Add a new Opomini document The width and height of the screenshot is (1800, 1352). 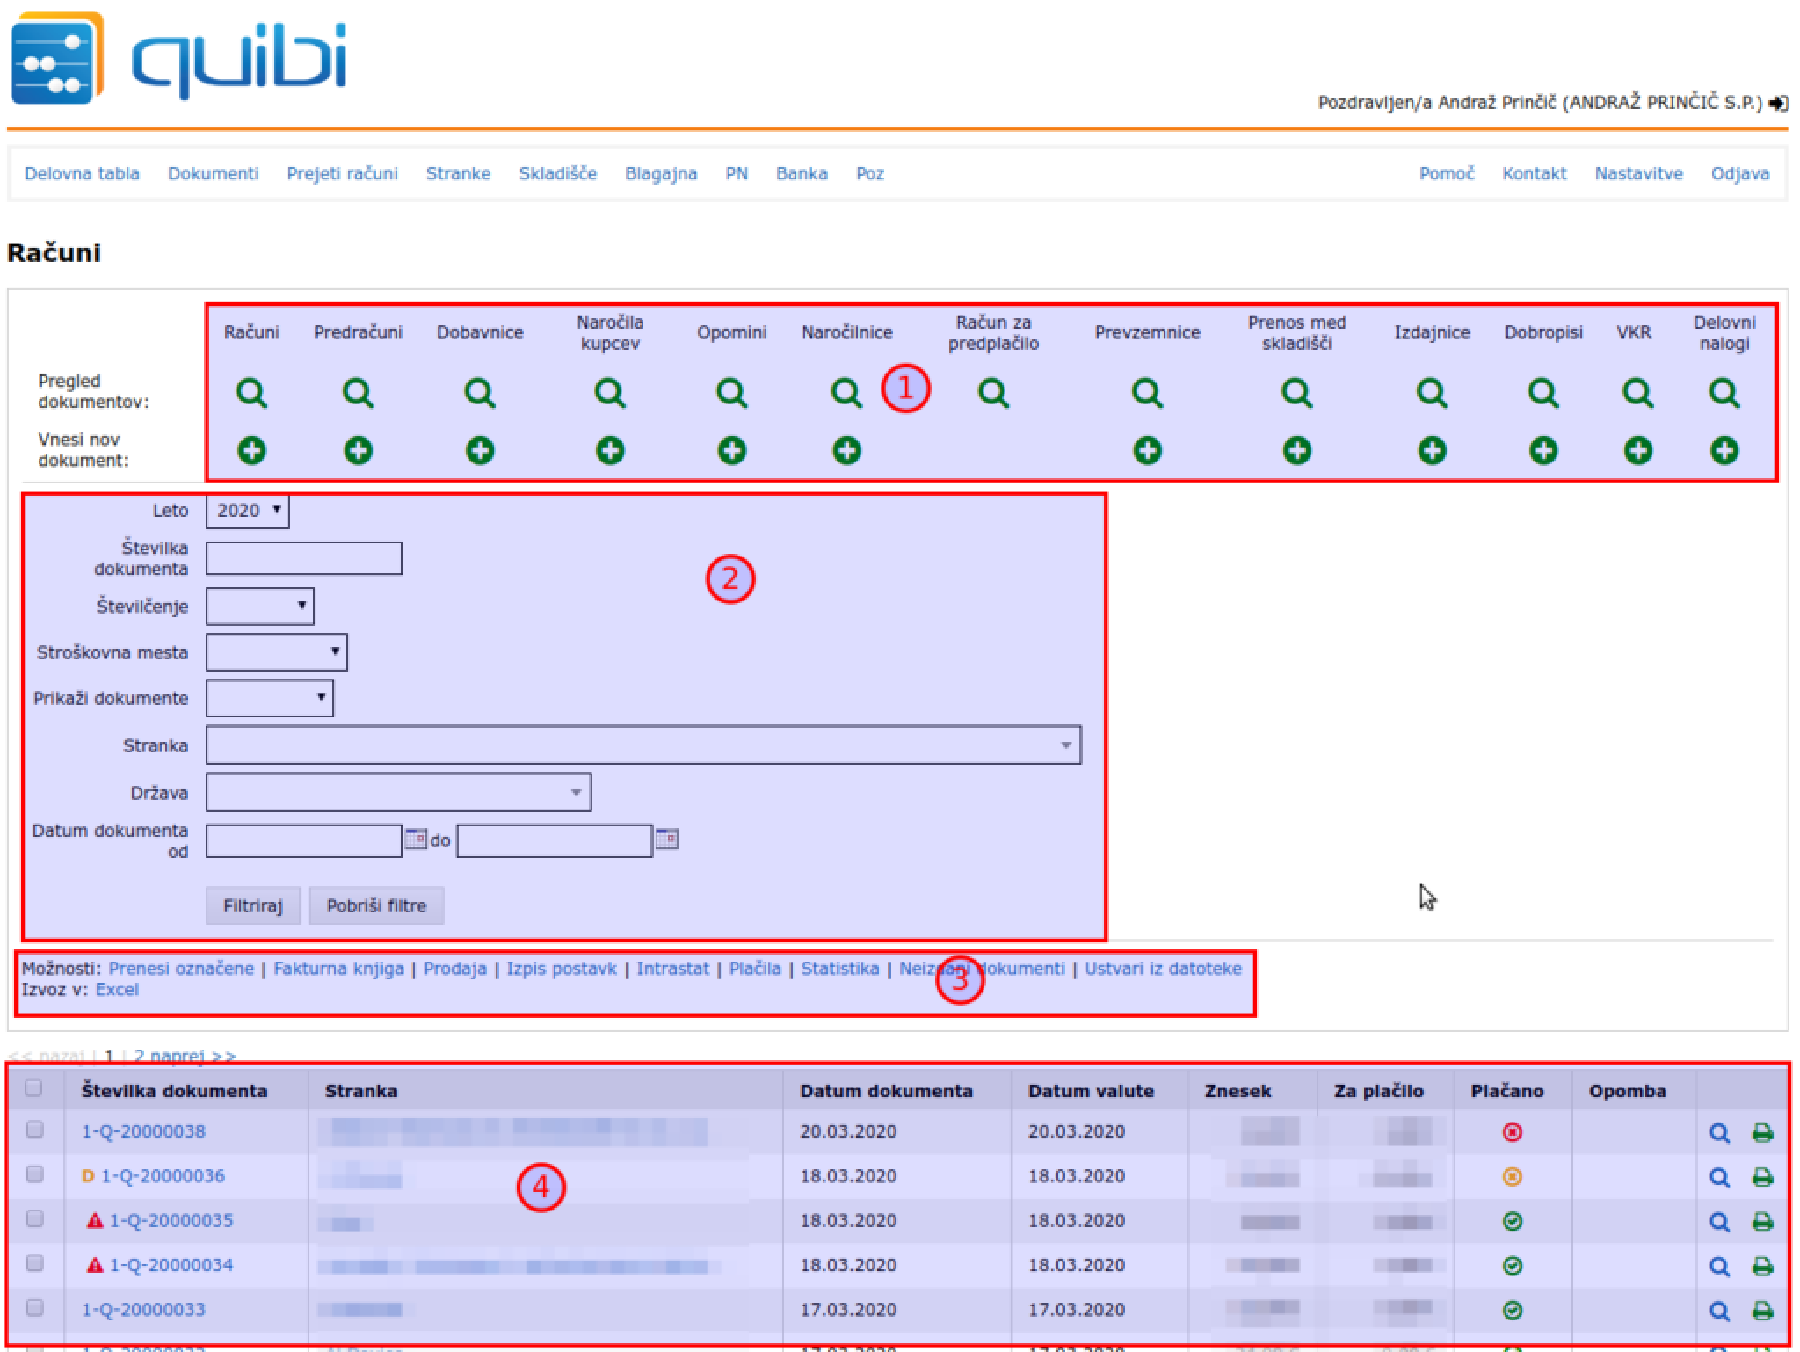tap(732, 451)
